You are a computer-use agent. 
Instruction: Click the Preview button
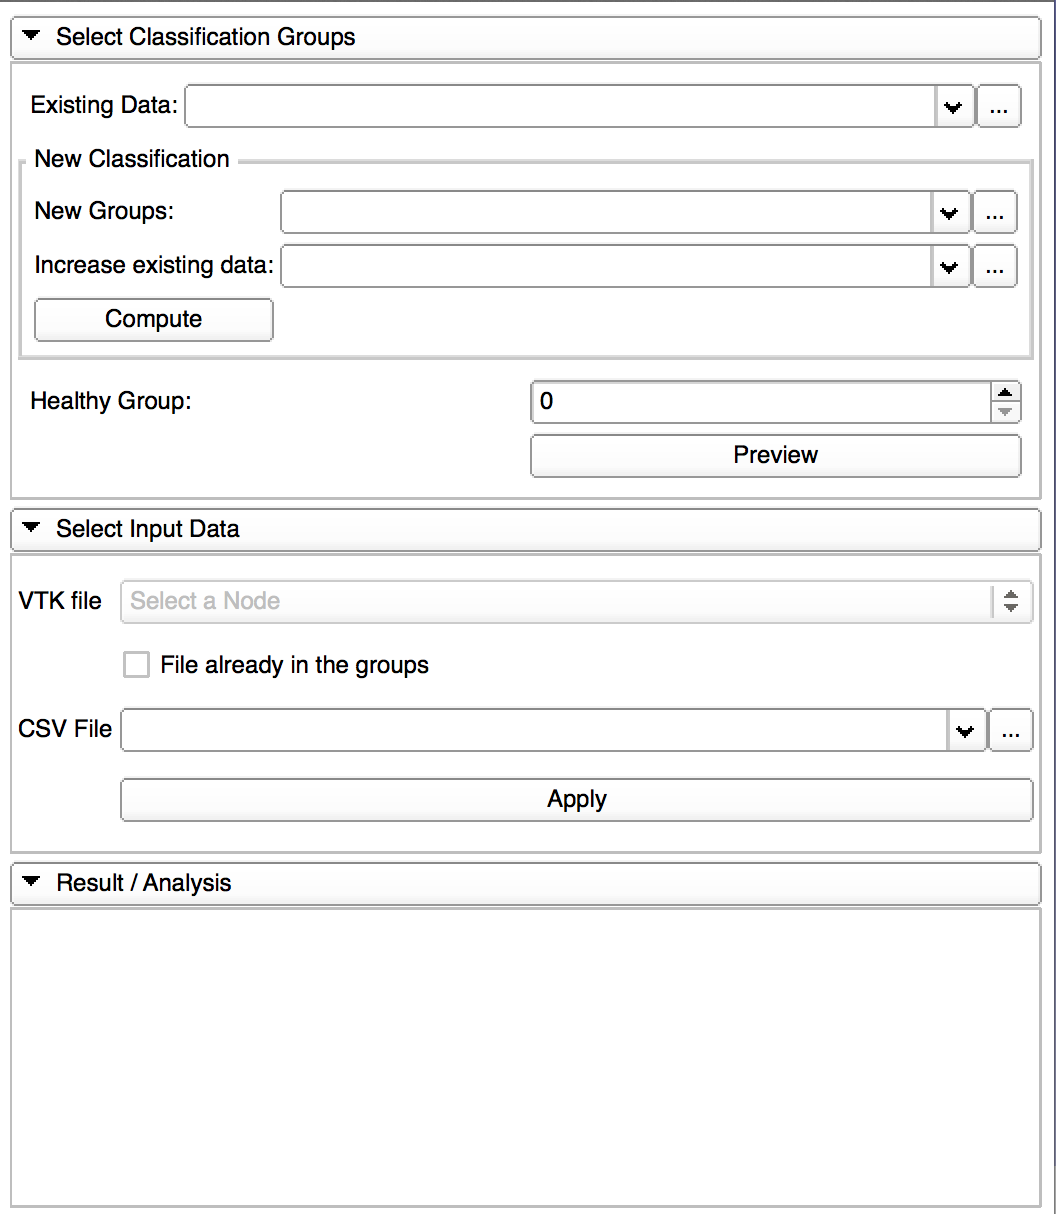pyautogui.click(x=775, y=455)
